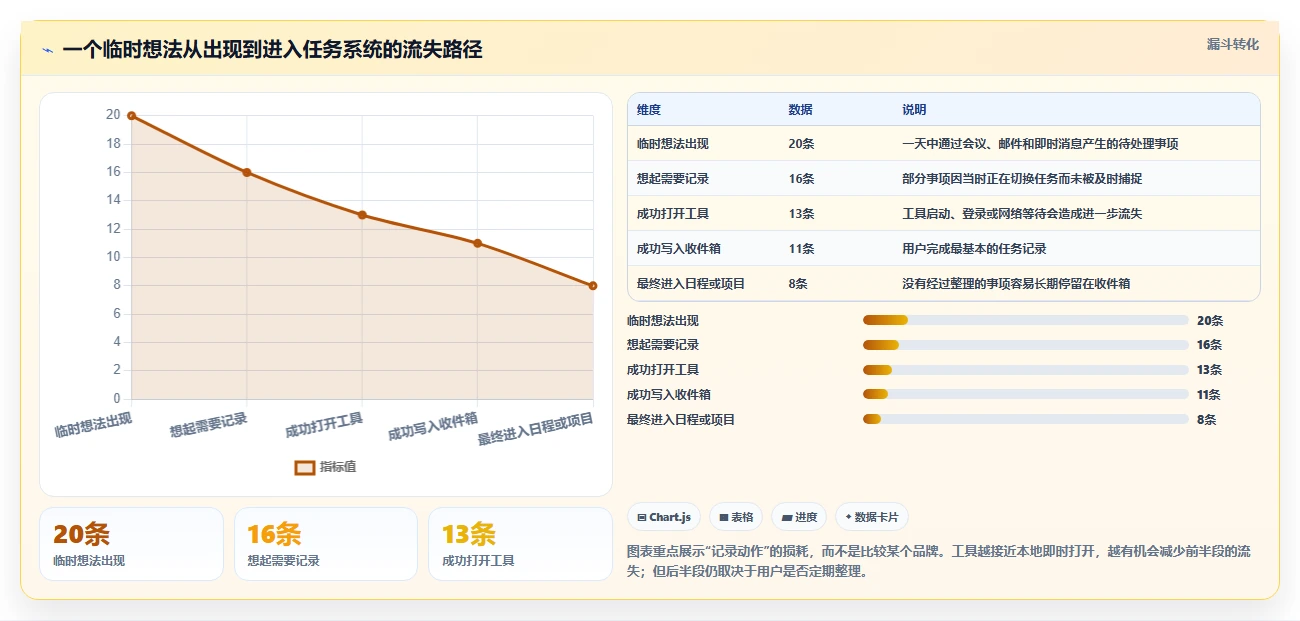Click the 16条 table cell
The image size is (1300, 621).
coord(801,179)
